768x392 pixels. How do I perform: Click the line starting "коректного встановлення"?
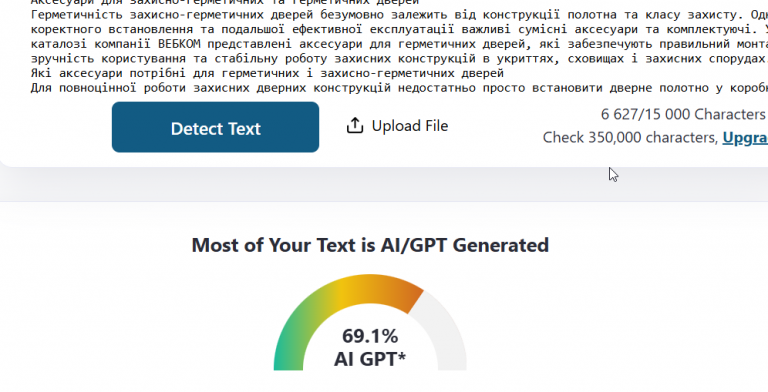[x=399, y=29]
